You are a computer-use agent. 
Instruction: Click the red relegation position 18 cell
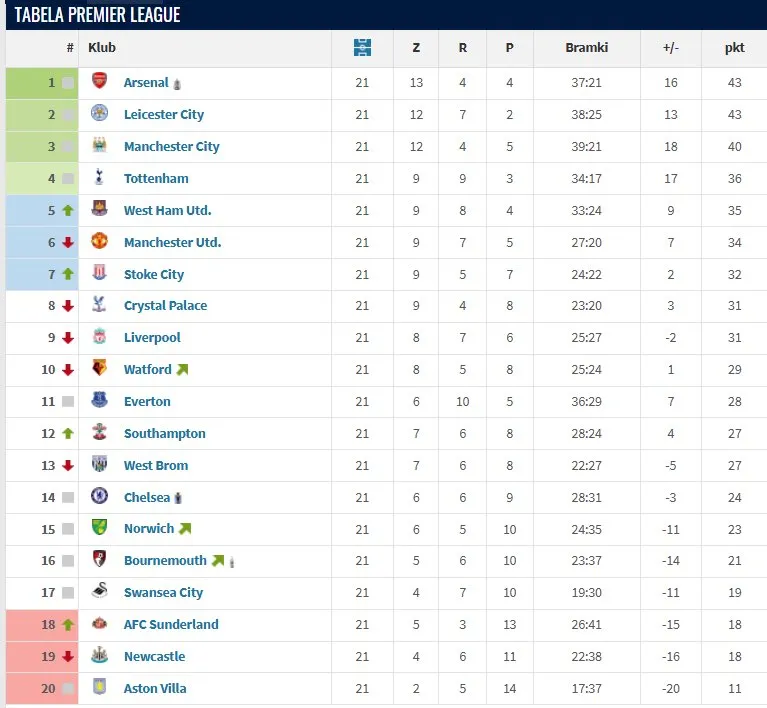[x=42, y=625]
